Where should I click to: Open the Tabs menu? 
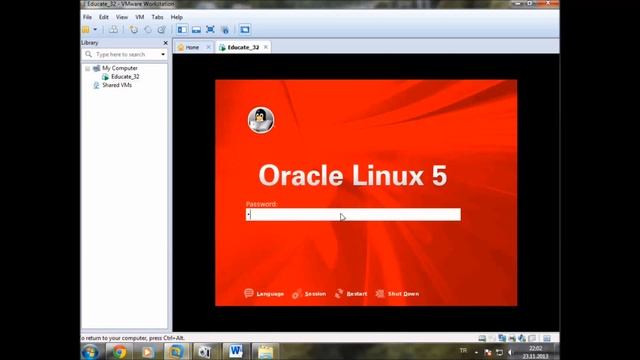tap(157, 17)
